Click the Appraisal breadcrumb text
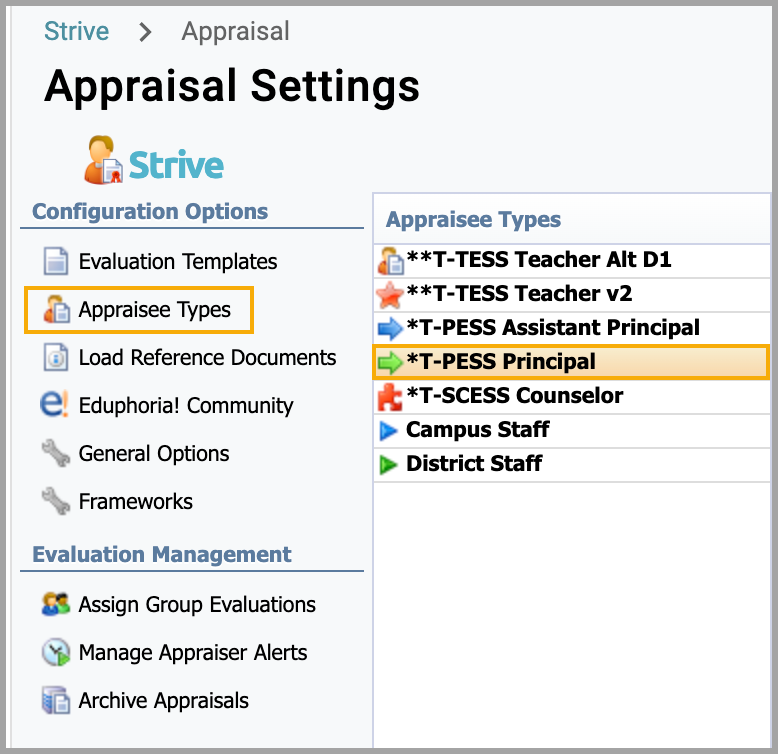Screen dimensions: 778x754 (235, 32)
